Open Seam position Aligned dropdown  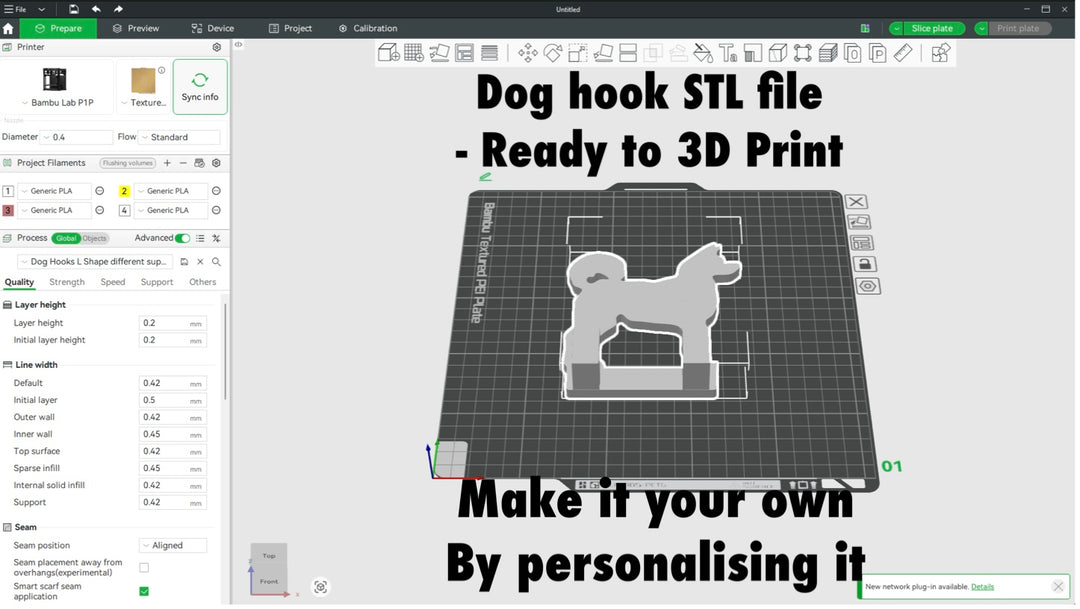[173, 546]
